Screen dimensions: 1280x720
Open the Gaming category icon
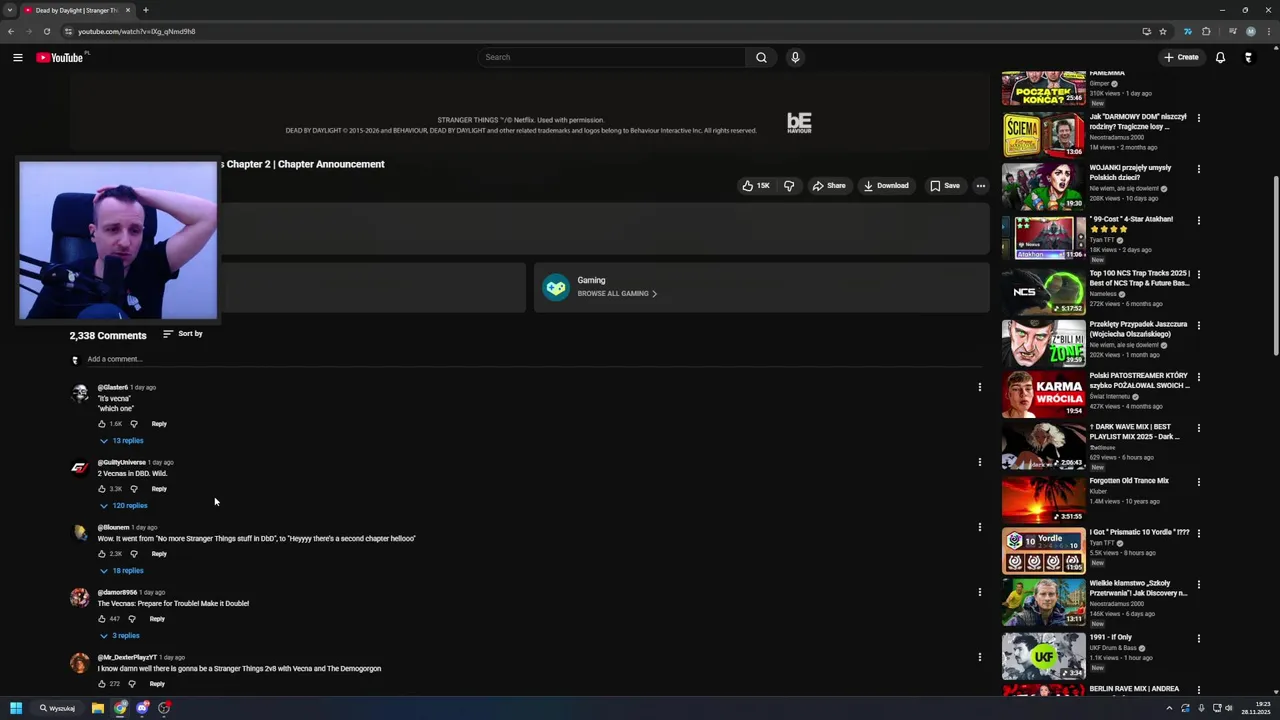[556, 287]
